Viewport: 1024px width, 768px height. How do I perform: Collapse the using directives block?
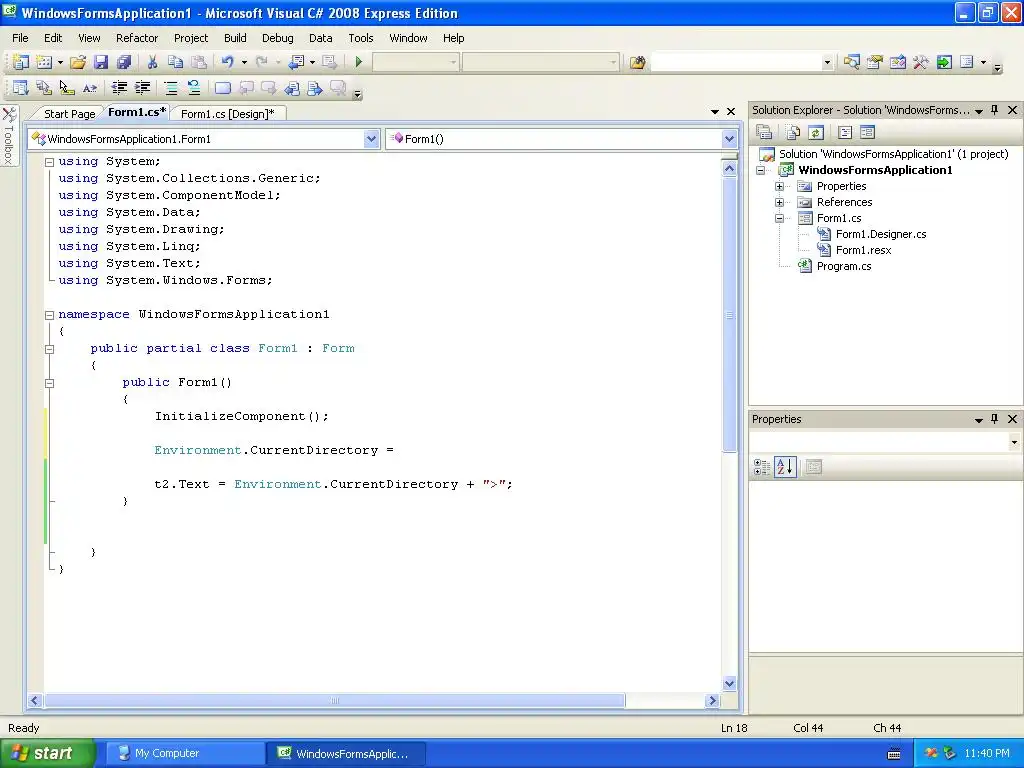(x=49, y=162)
